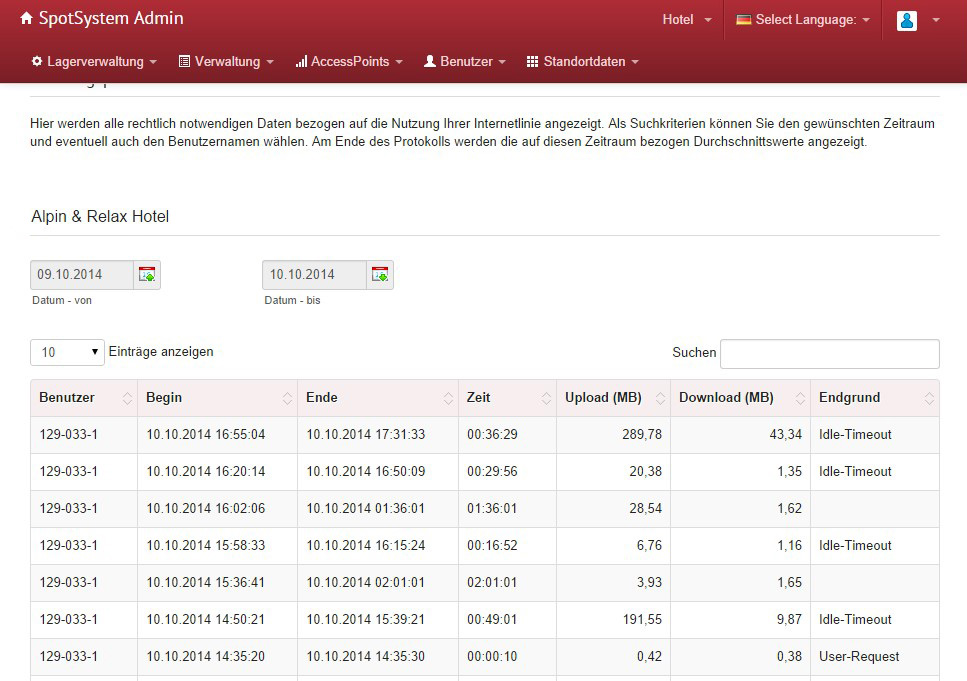Open the Select Language dropdown
Viewport: 967px width, 681px height.
[x=803, y=20]
